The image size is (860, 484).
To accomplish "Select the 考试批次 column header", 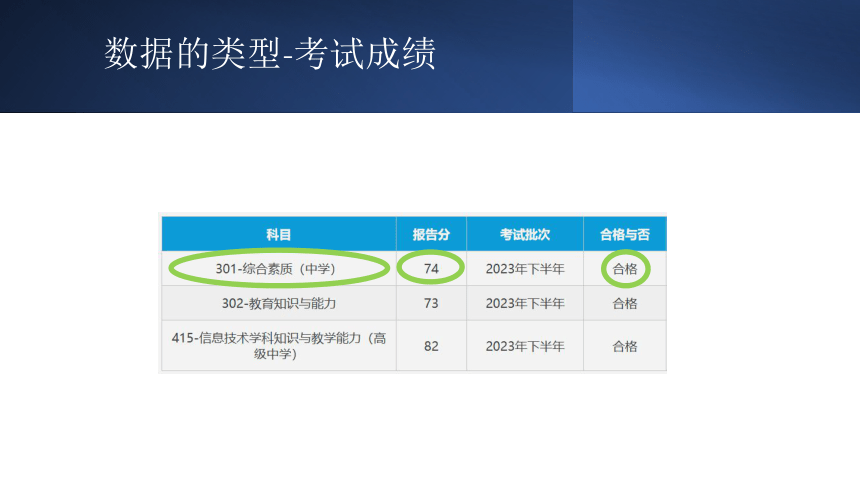I will [525, 234].
